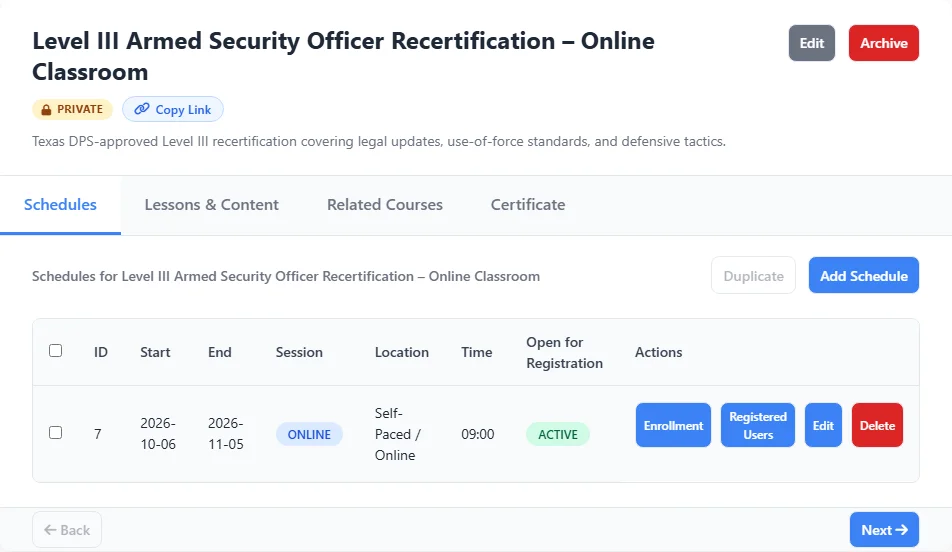Go to the Certificate tab
This screenshot has height=552, width=952.
[x=528, y=205]
